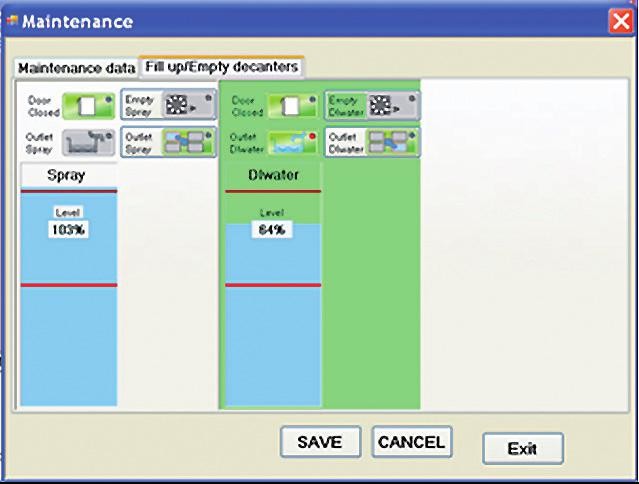Click the Spray column header
The height and width of the screenshot is (484, 639).
69,175
